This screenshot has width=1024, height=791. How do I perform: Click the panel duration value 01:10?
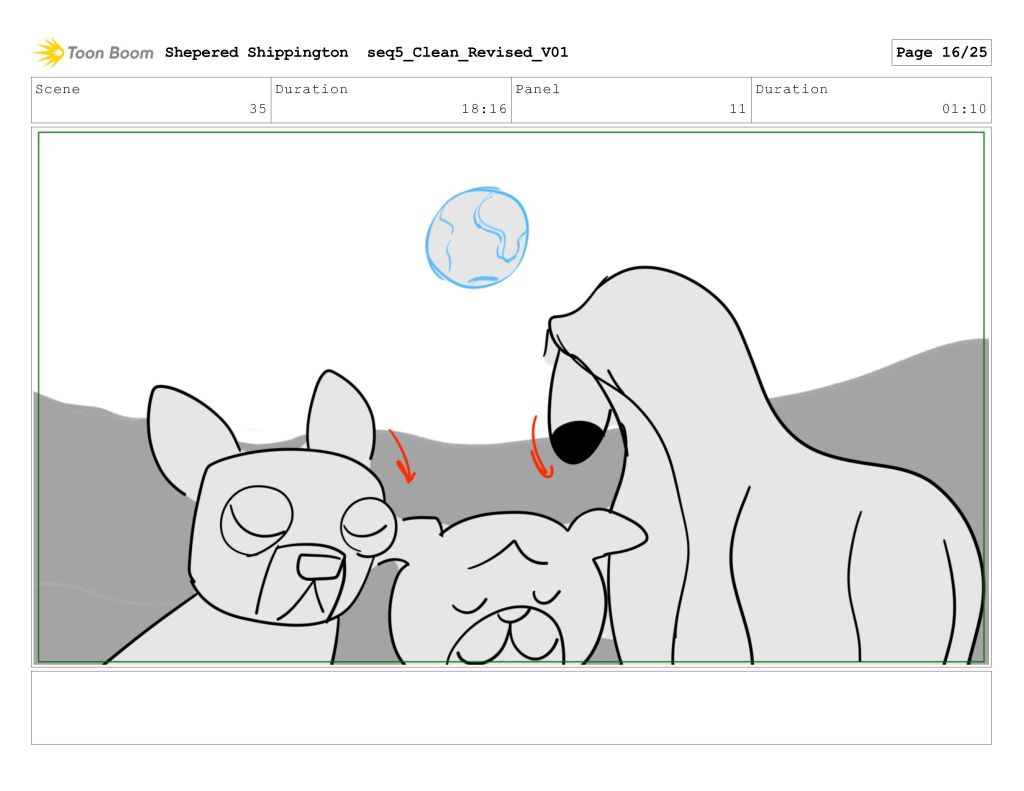click(963, 109)
